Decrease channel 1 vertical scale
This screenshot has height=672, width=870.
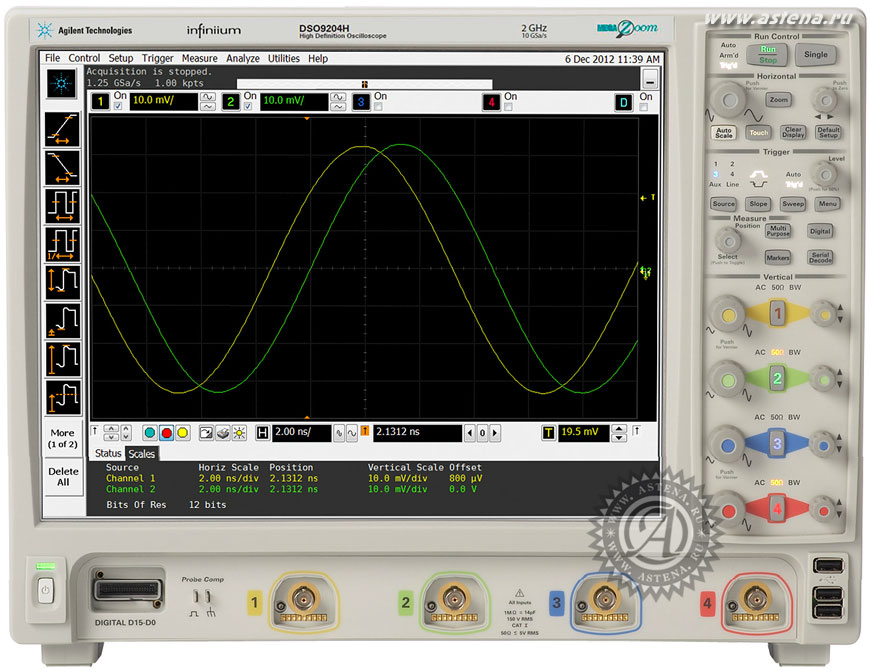[x=208, y=107]
